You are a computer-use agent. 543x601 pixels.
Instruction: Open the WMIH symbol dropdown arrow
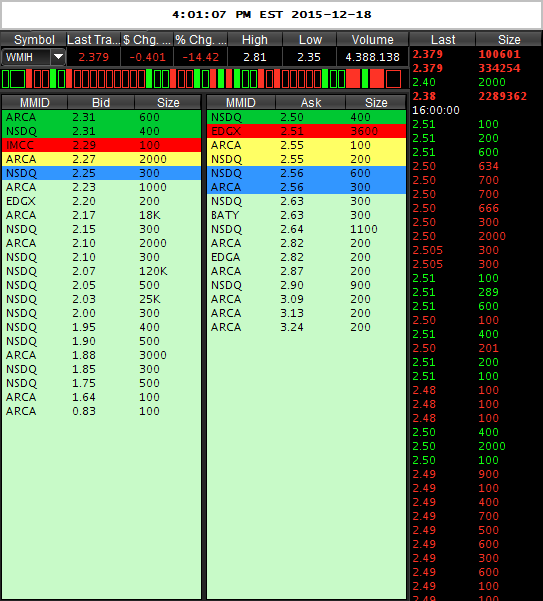58,57
